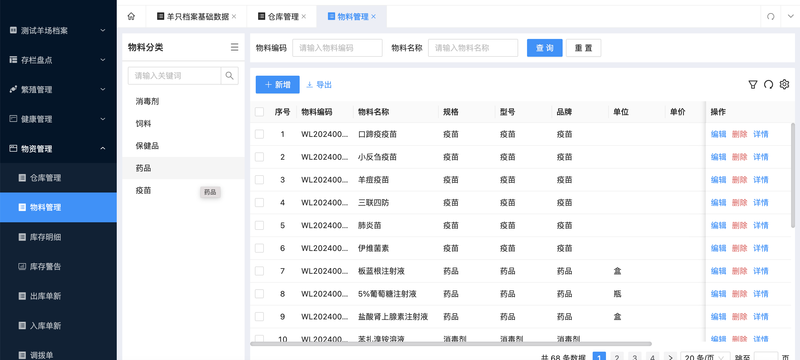Go to page 3
Image resolution: width=800 pixels, height=360 pixels.
click(635, 357)
